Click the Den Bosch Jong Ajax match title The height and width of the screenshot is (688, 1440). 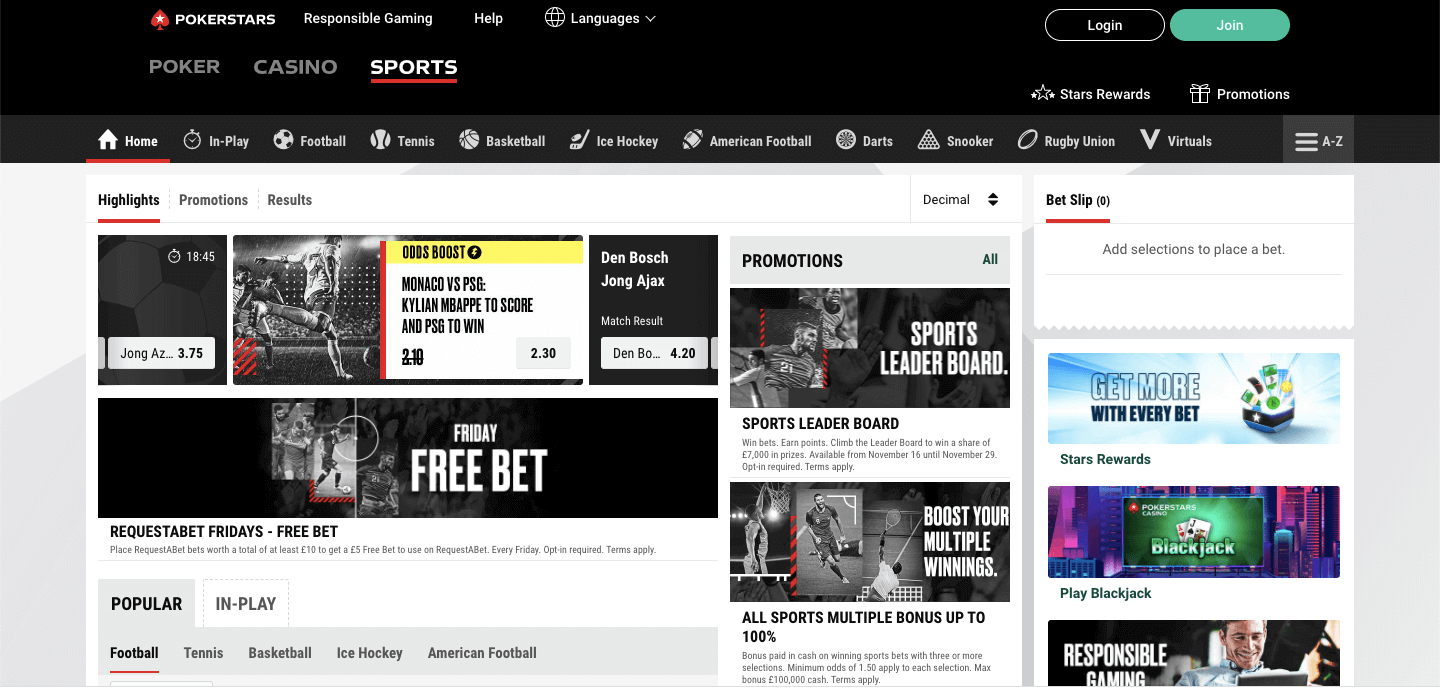[x=635, y=269]
